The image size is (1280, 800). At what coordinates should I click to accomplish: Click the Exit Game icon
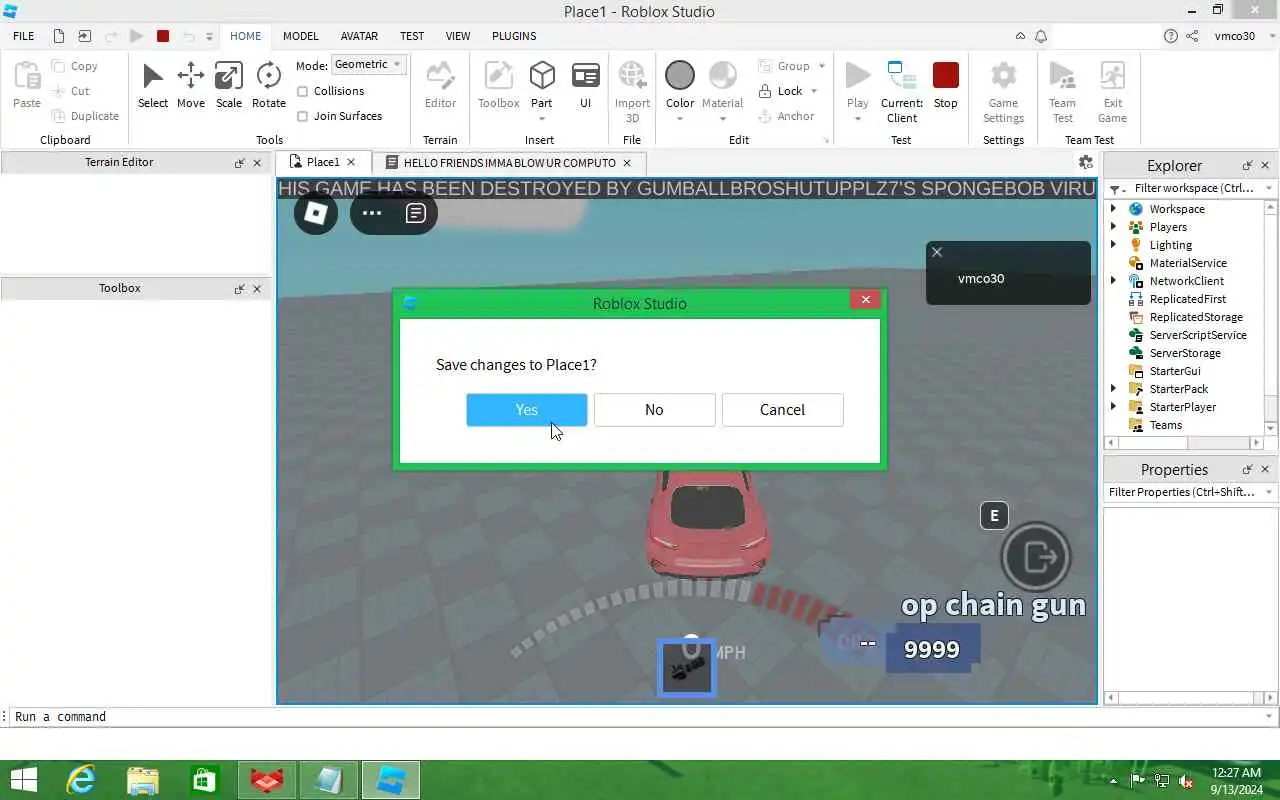pyautogui.click(x=1112, y=76)
